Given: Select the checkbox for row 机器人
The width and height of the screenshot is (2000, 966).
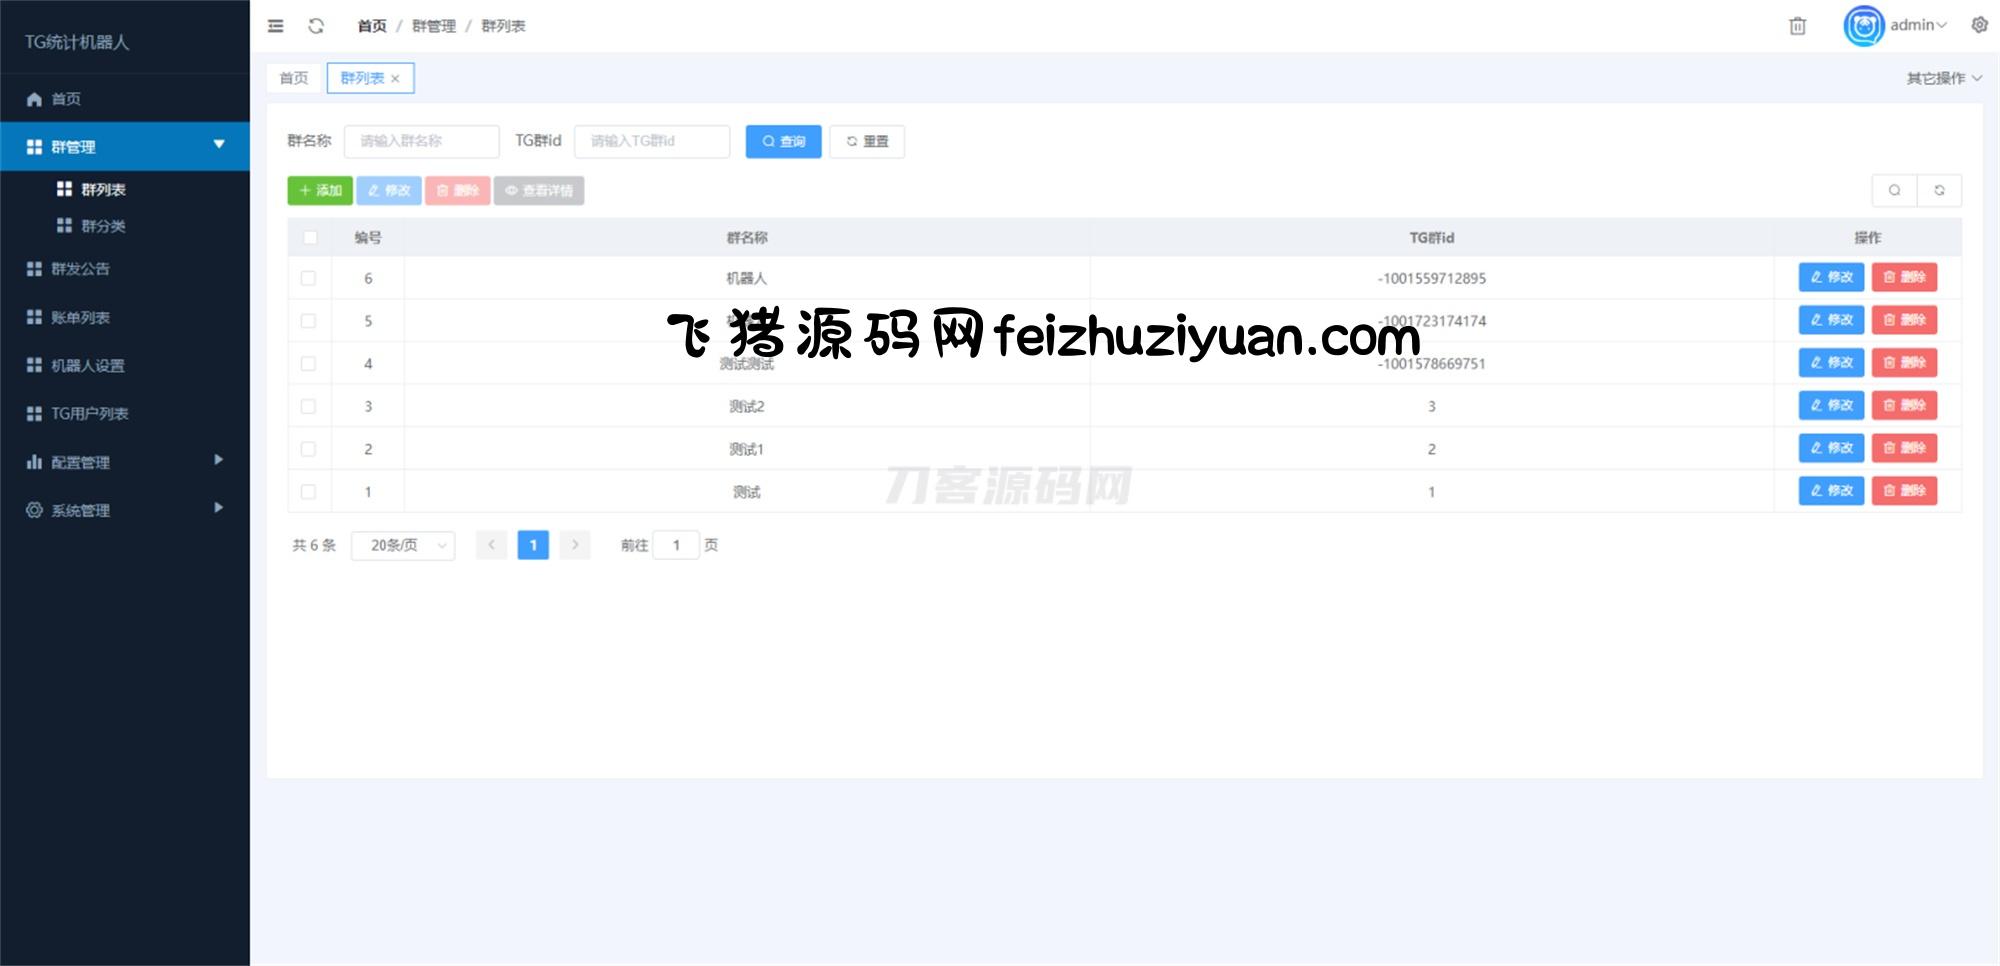Looking at the screenshot, I should click(309, 279).
